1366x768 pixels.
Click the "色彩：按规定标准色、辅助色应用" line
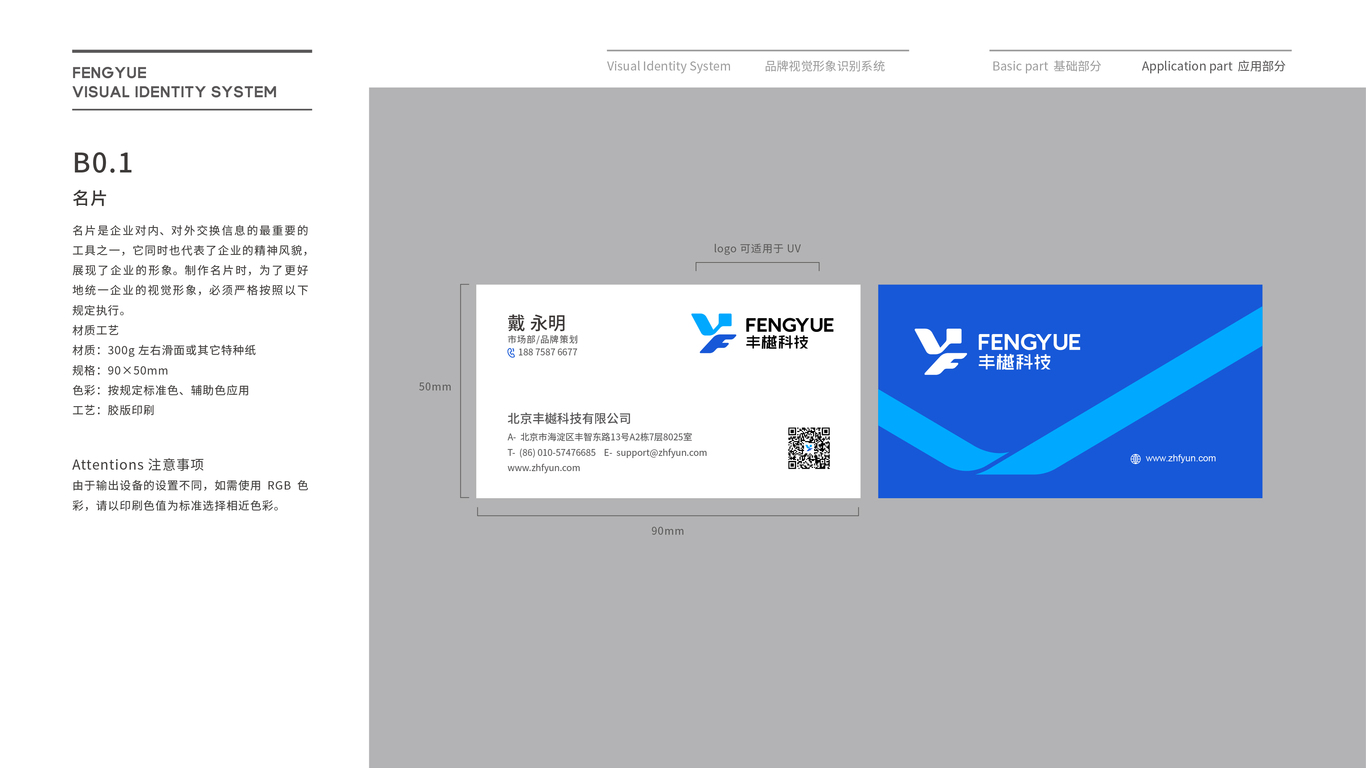161,390
